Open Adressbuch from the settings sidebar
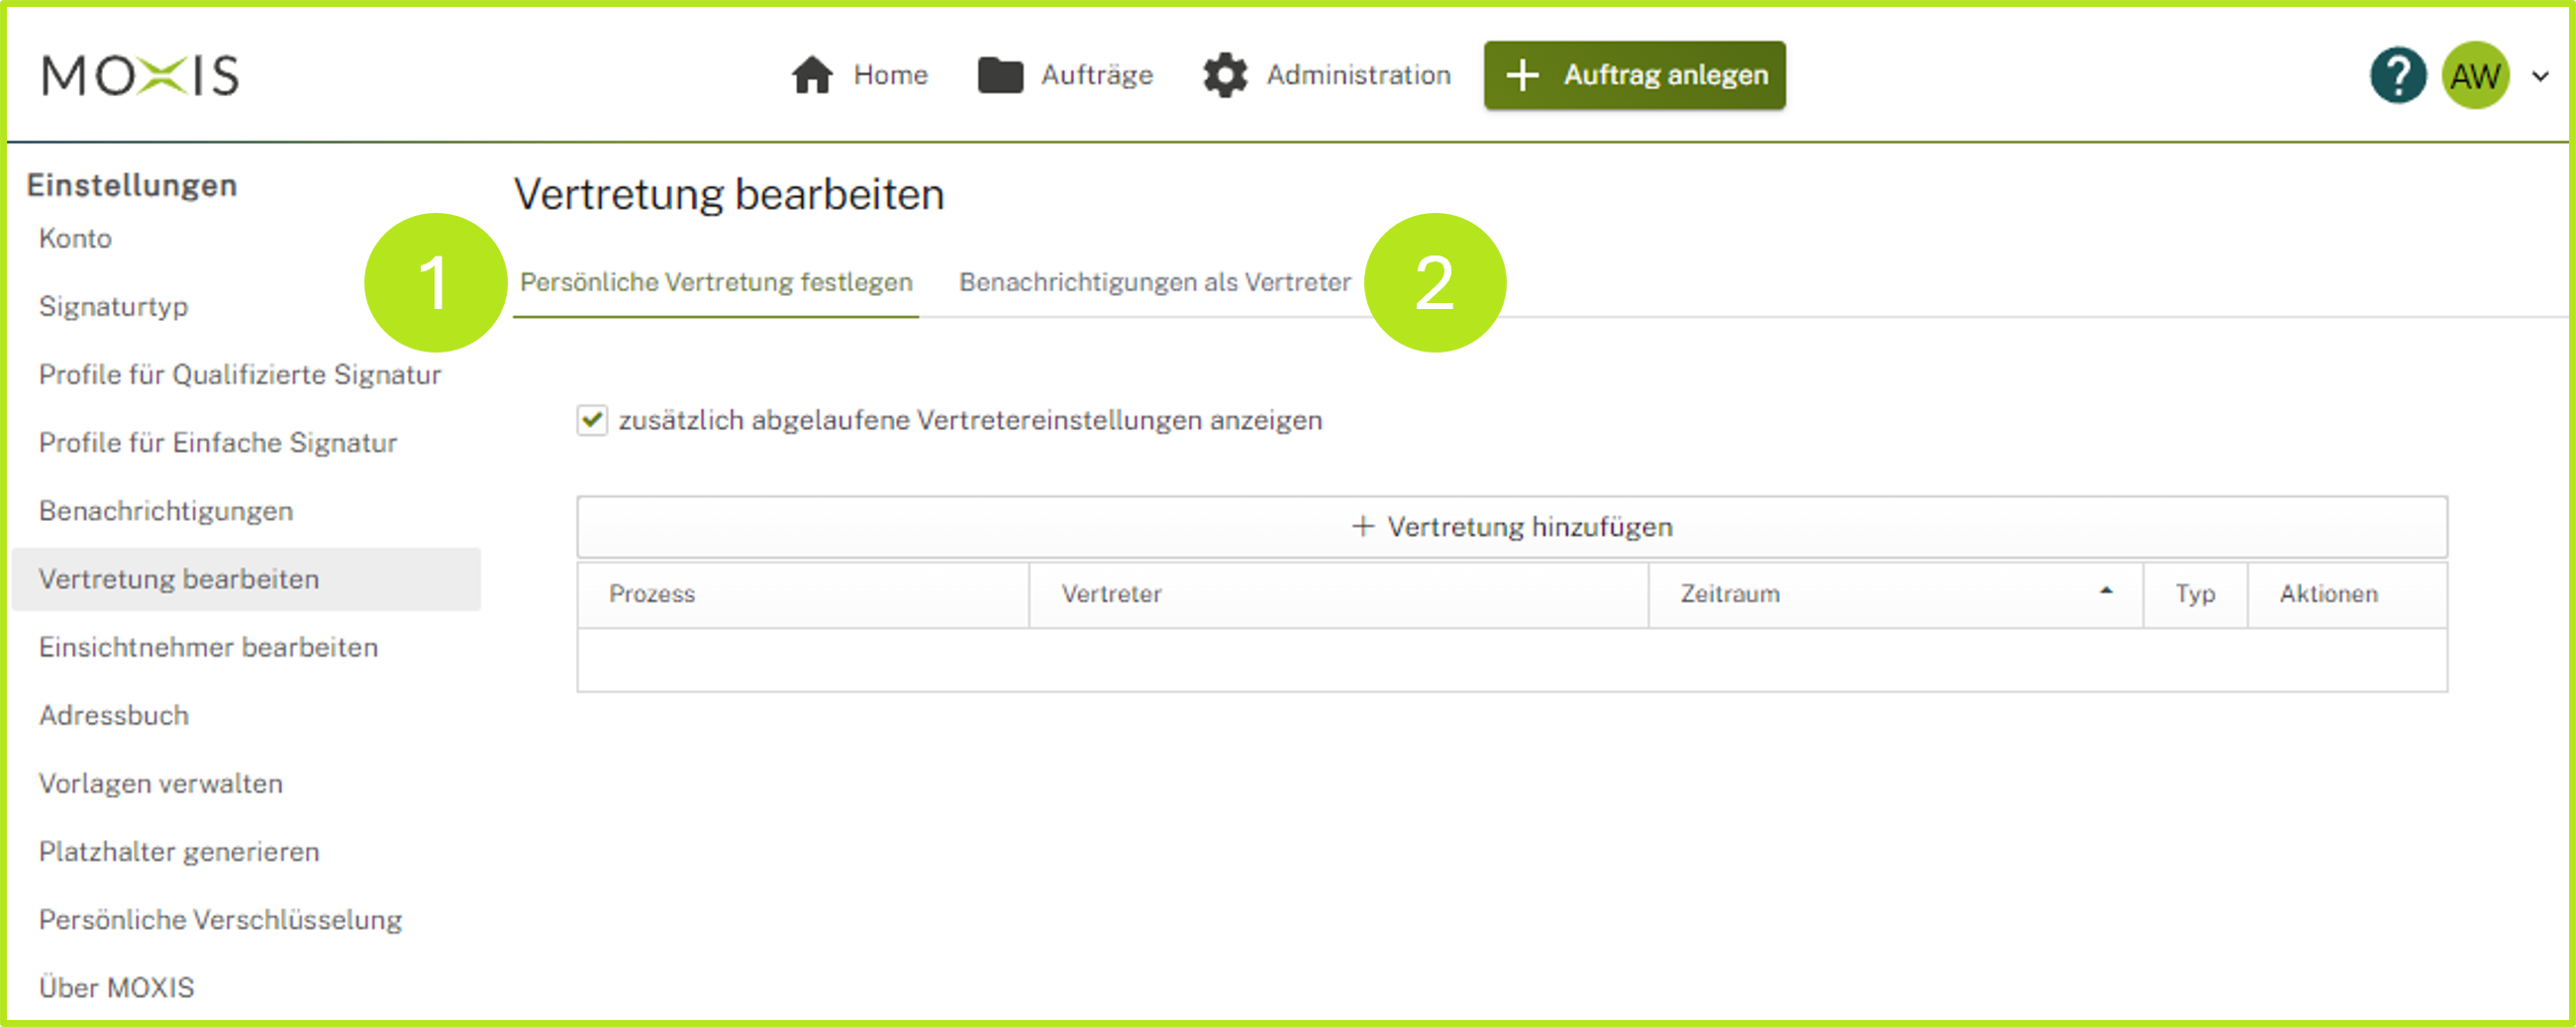 coord(114,715)
